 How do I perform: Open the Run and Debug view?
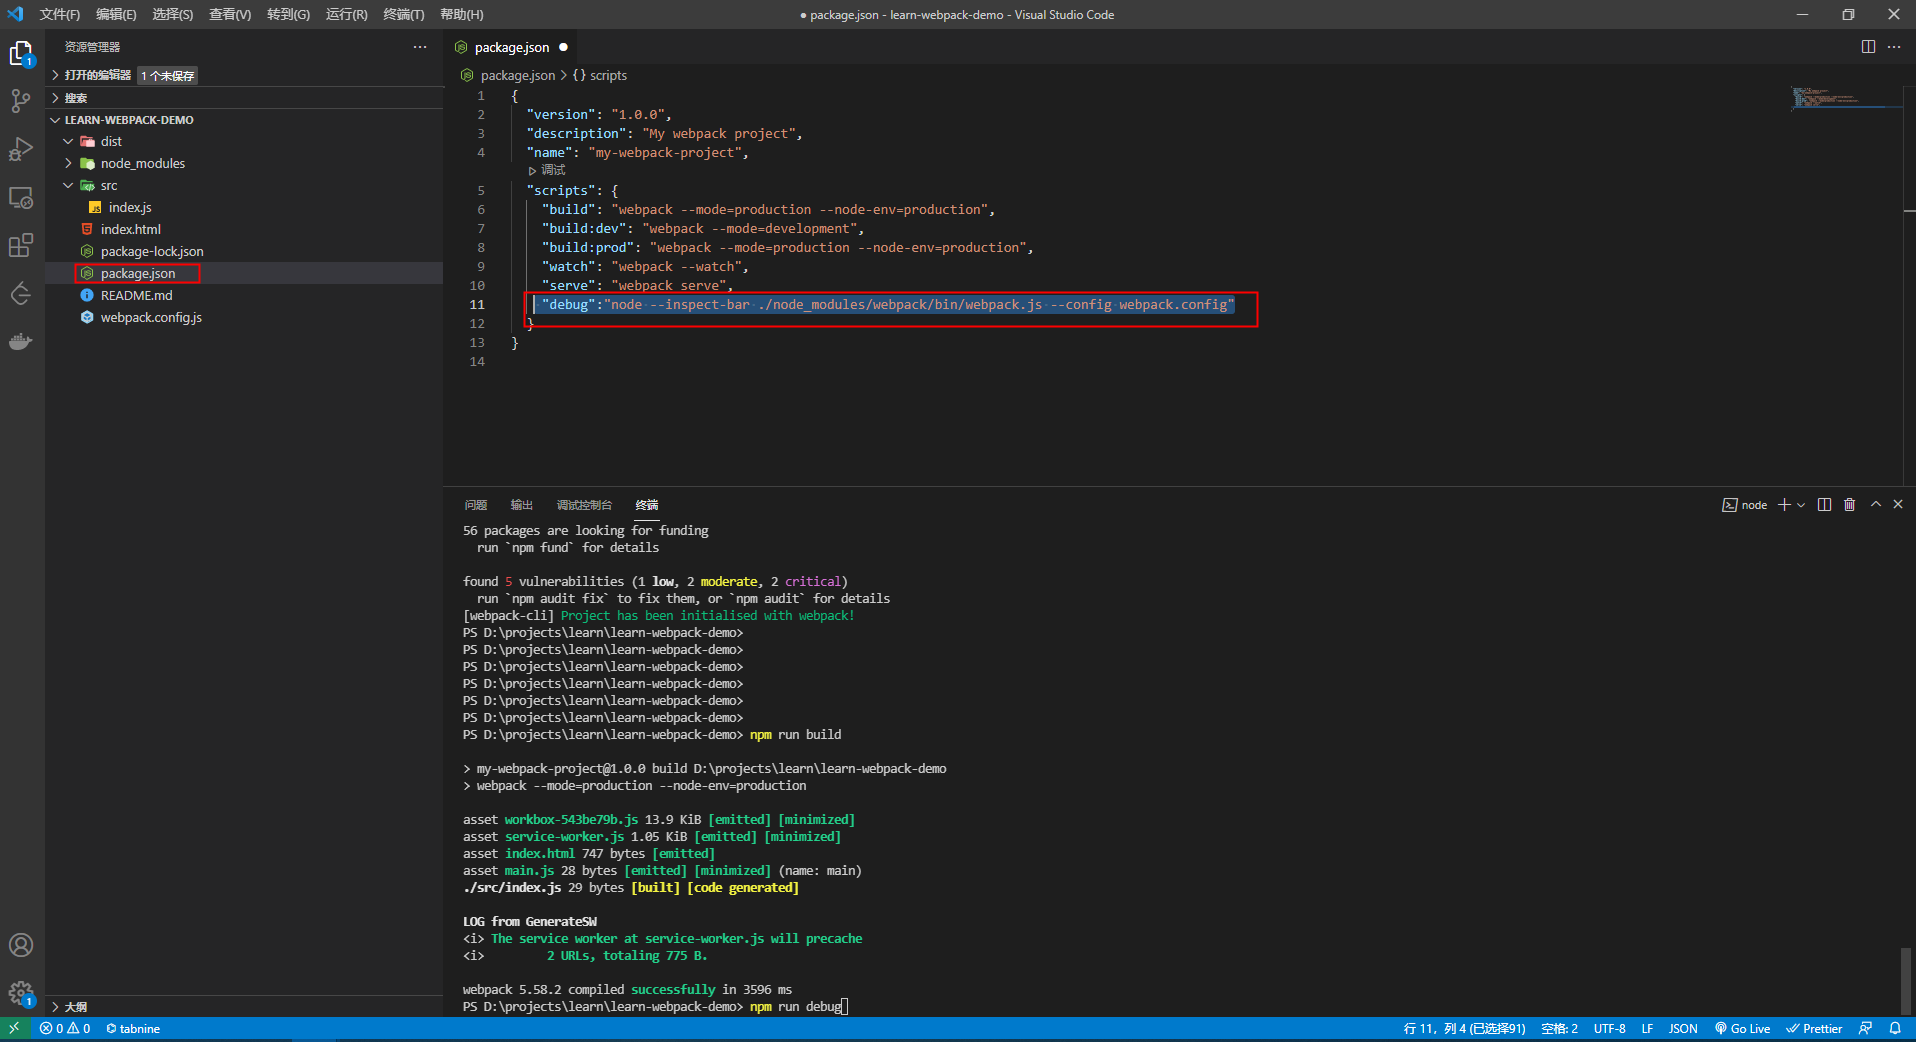point(21,149)
